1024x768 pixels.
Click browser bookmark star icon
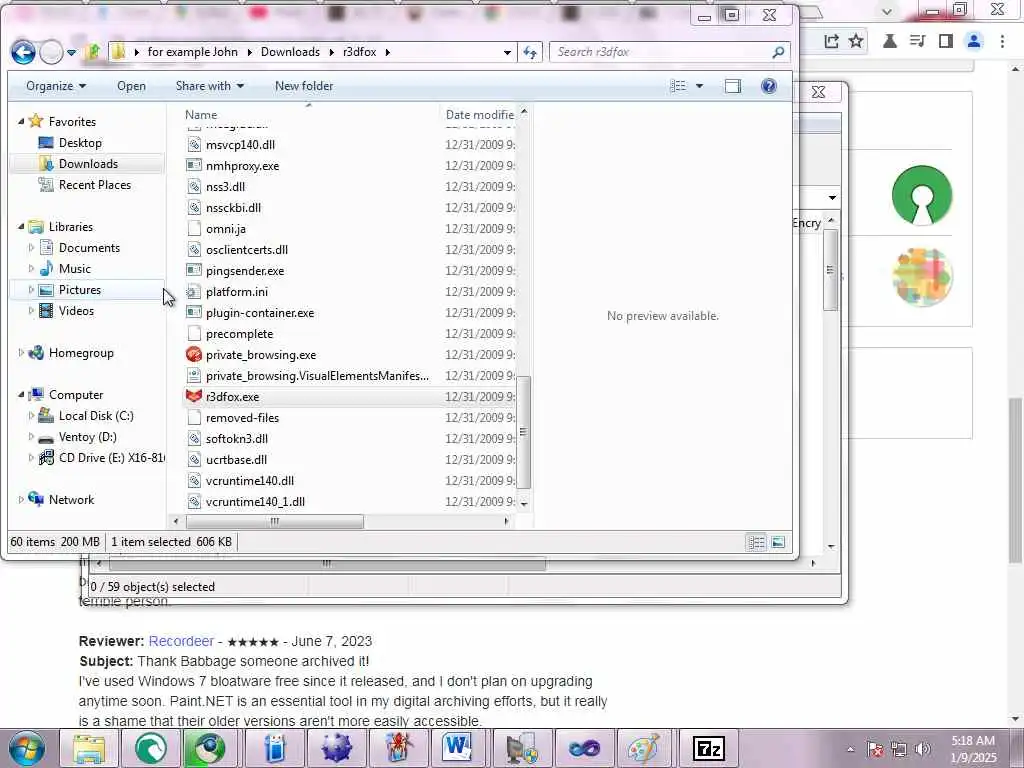coord(856,41)
